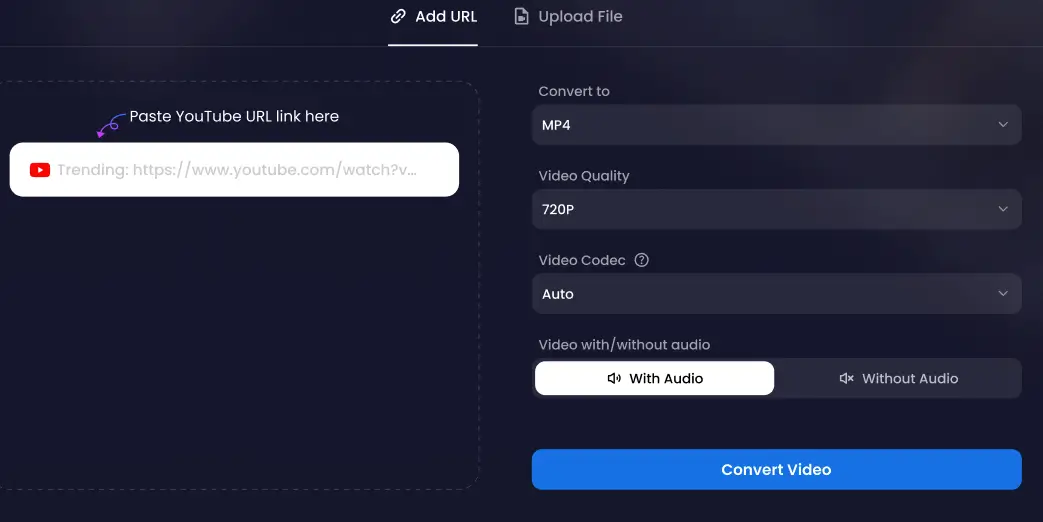
Task: Click the chevron arrow on Convert to field
Action: pos(1003,125)
